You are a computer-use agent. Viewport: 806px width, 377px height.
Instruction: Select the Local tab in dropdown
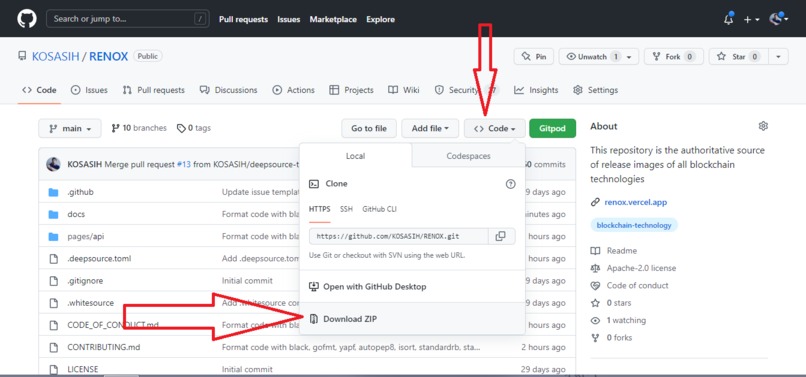355,156
